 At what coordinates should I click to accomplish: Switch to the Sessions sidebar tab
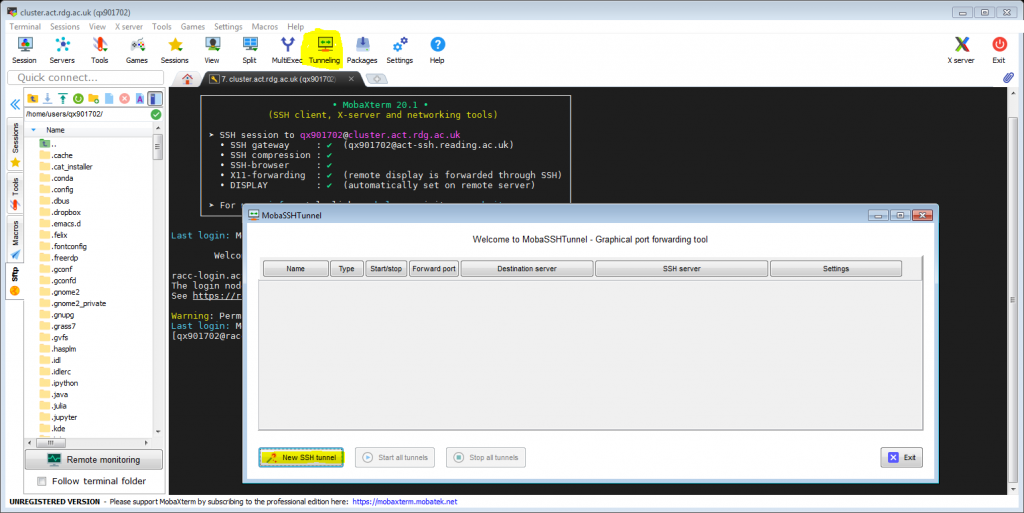15,147
